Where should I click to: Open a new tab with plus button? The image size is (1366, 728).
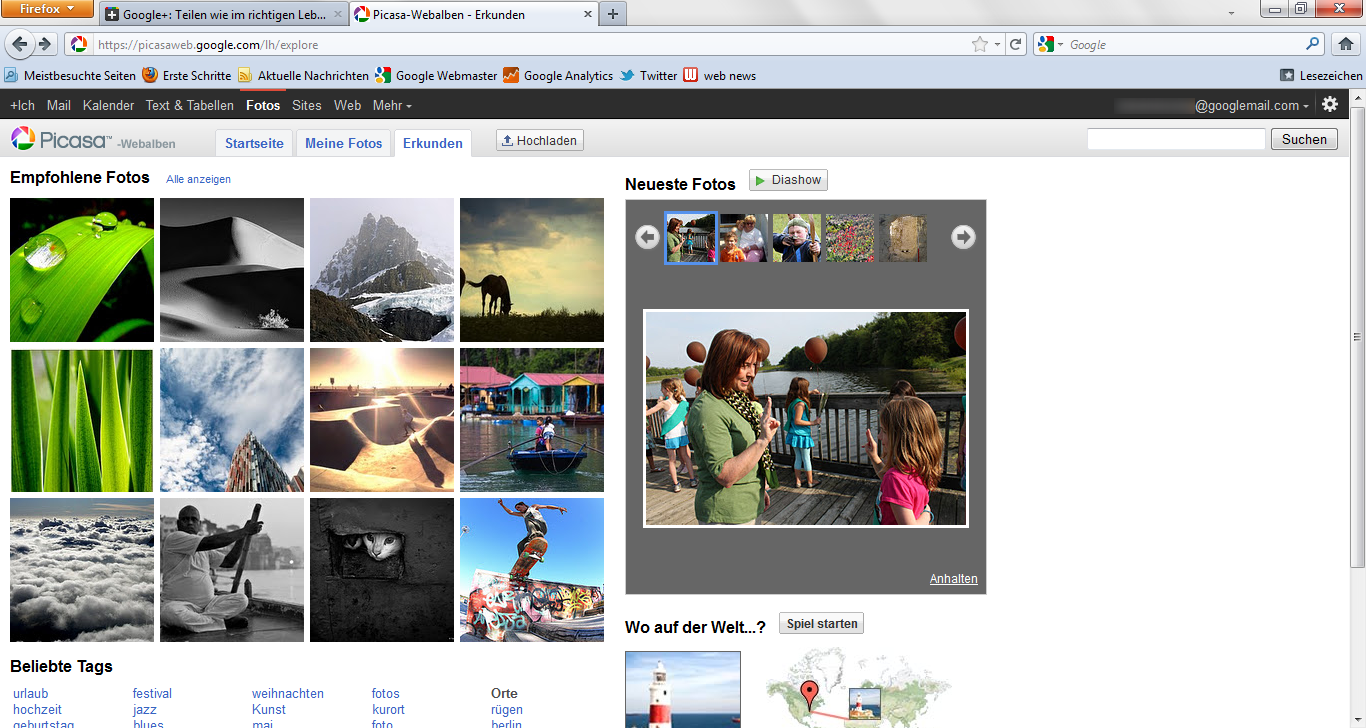(613, 14)
